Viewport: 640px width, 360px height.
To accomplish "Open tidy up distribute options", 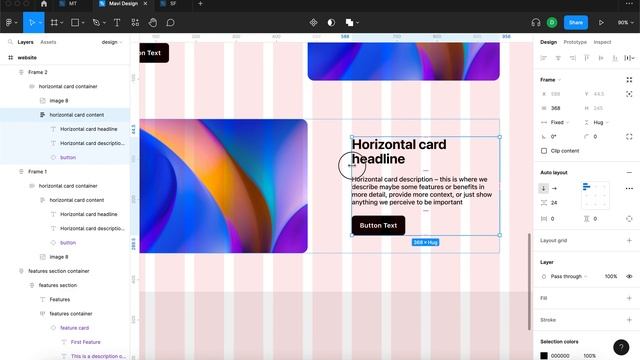I will [629, 58].
